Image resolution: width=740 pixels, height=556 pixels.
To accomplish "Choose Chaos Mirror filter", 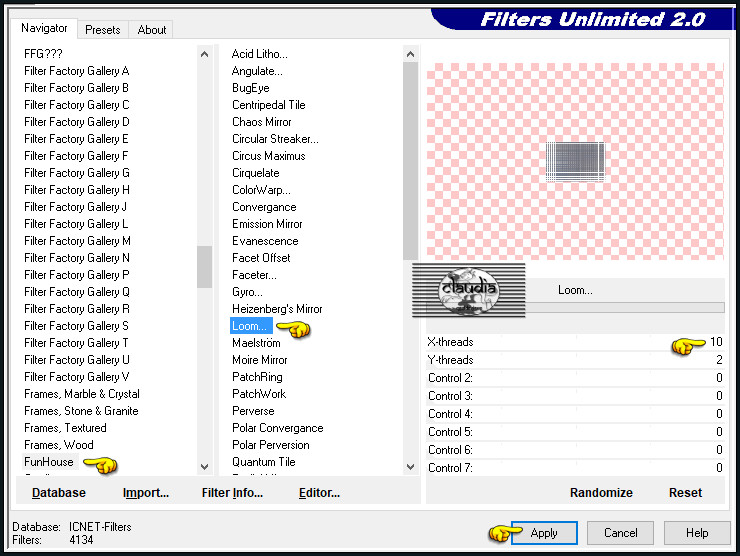I will [x=261, y=122].
